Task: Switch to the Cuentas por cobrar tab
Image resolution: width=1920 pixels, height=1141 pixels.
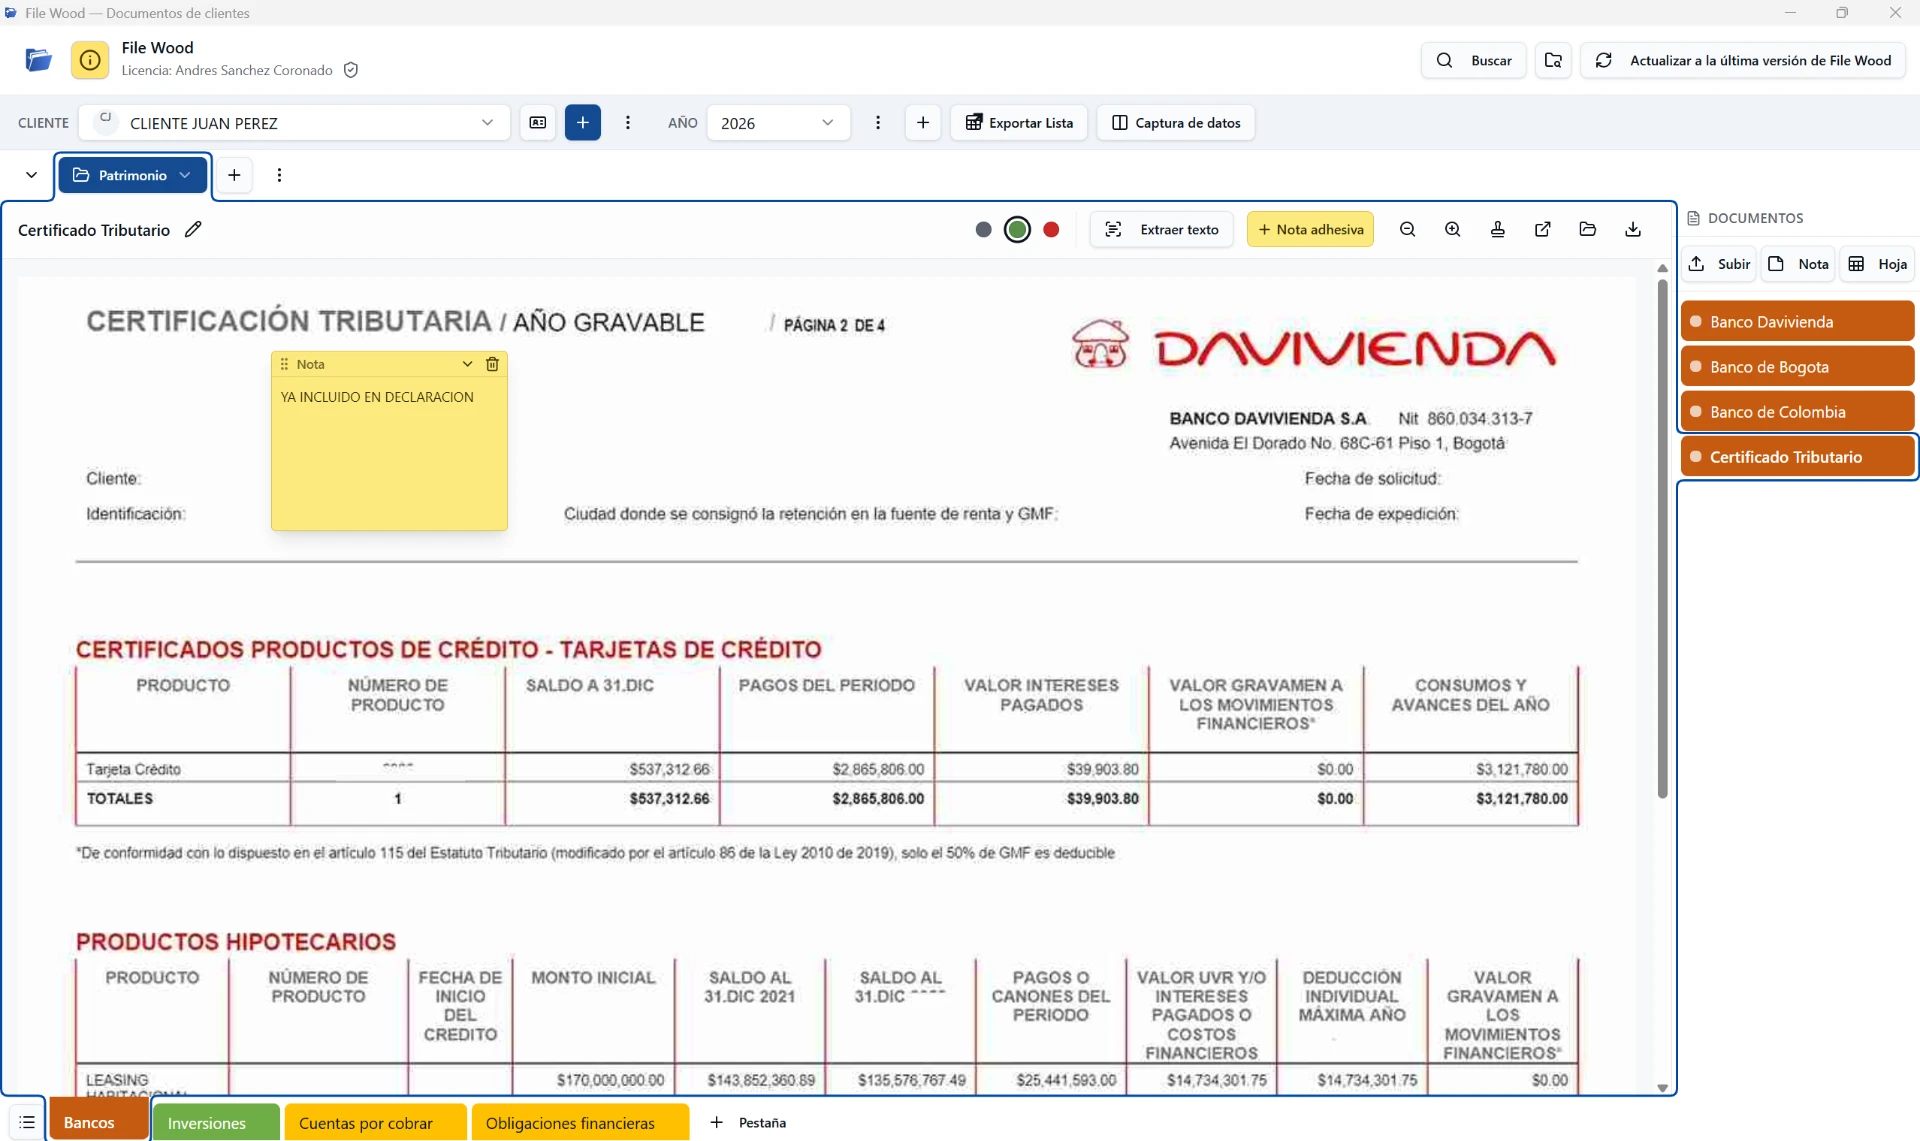Action: coord(375,1122)
